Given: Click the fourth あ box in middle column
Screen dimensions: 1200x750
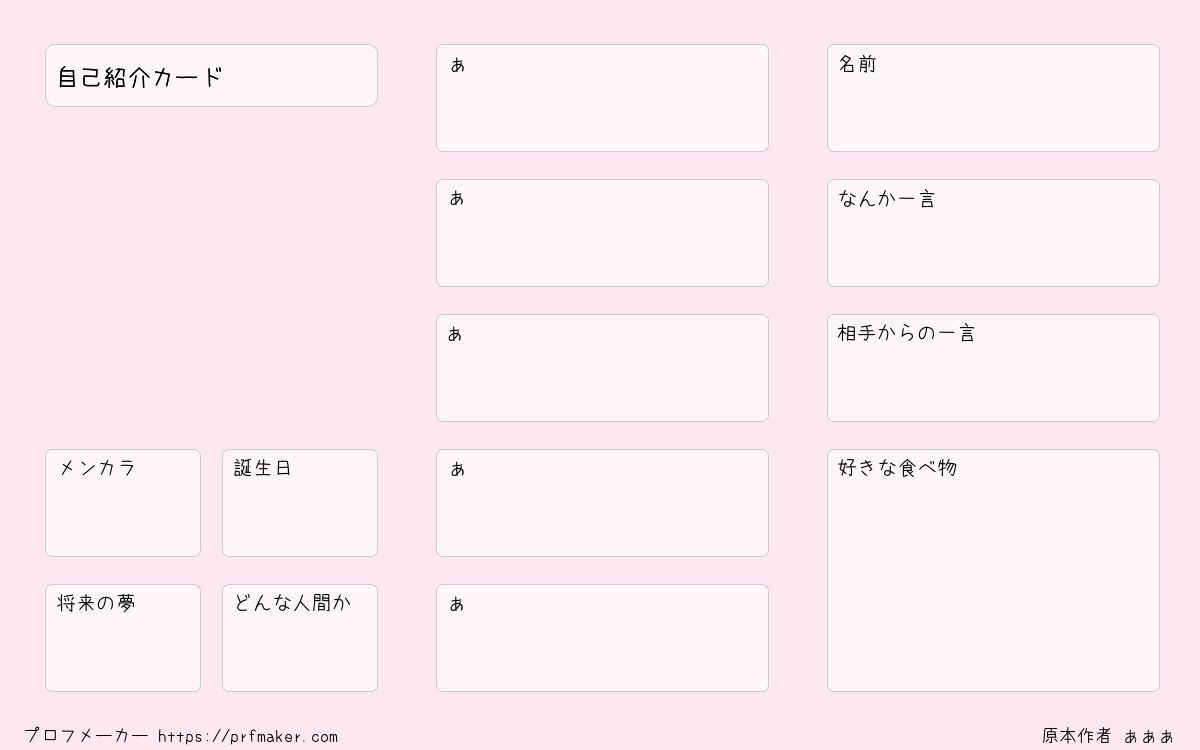Looking at the screenshot, I should click(602, 503).
